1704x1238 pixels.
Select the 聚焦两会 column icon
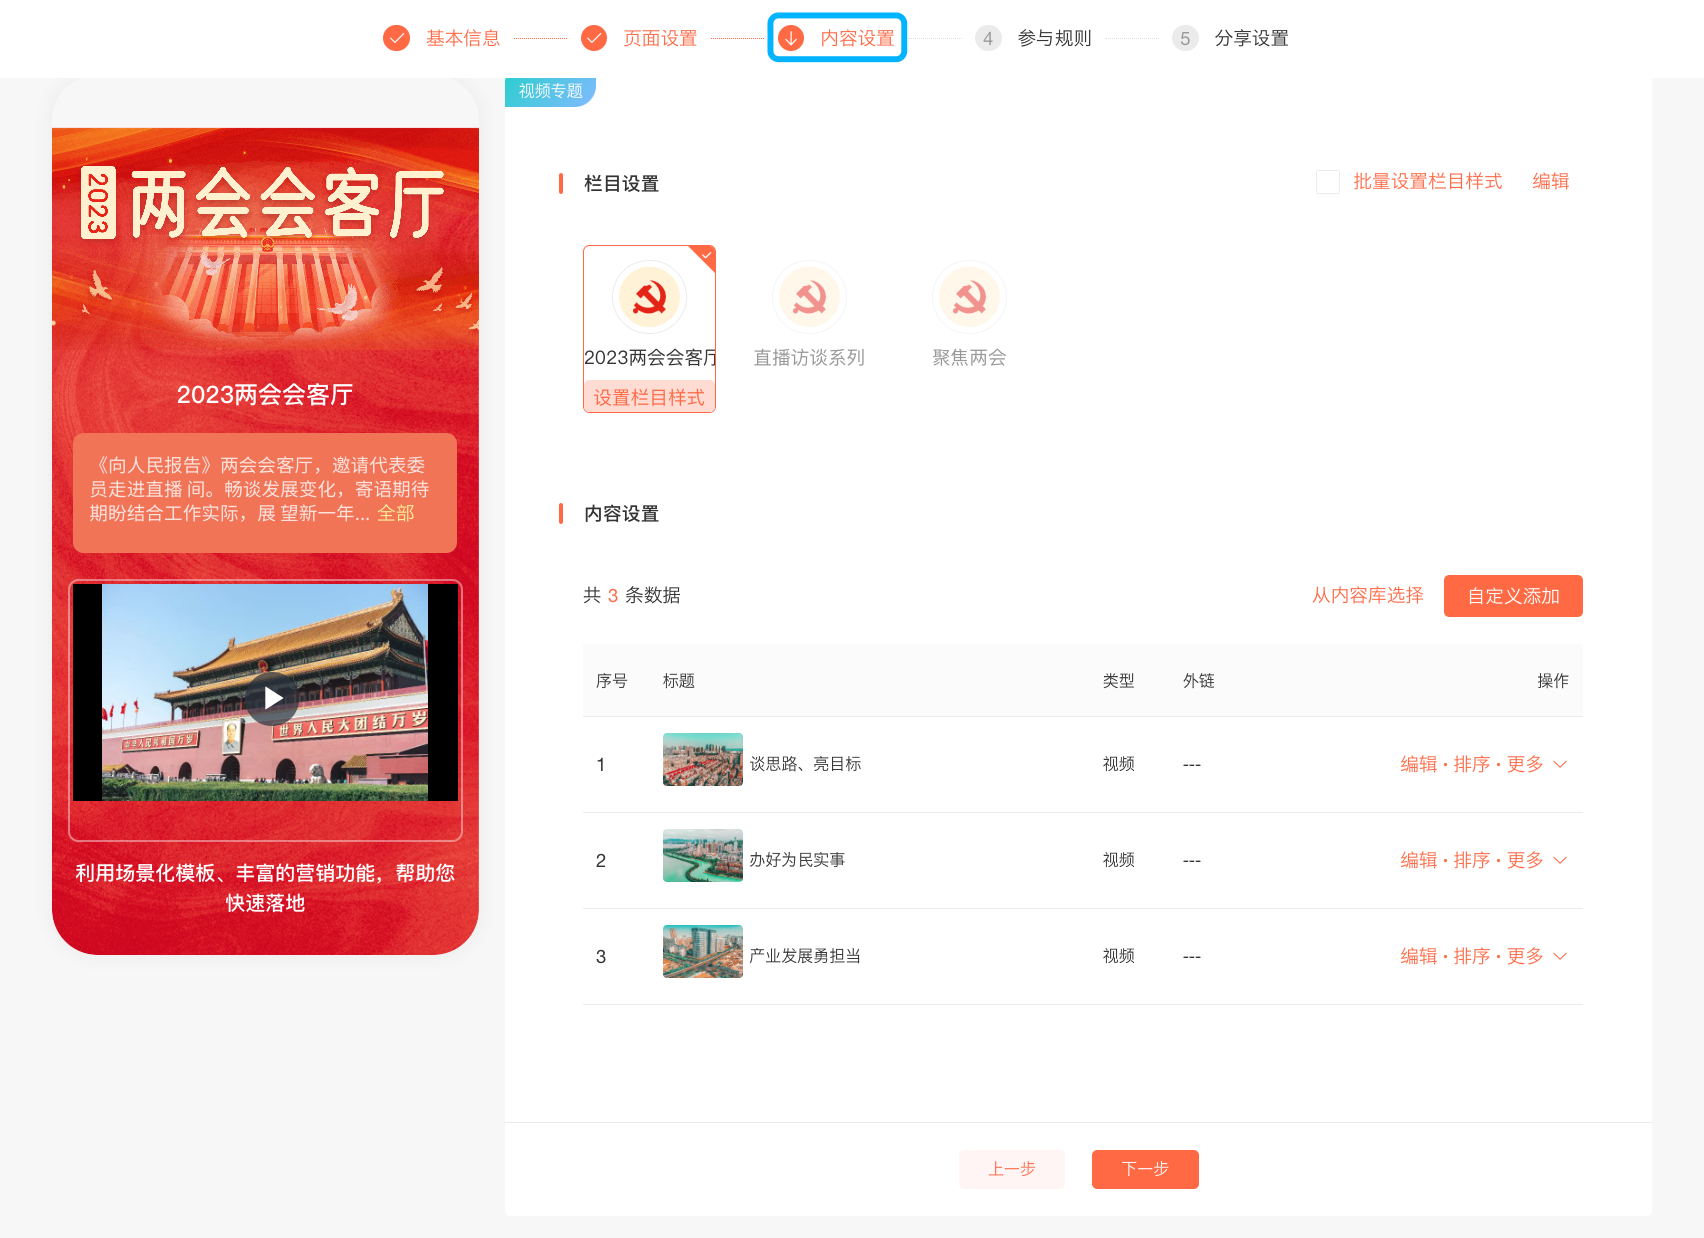[969, 297]
